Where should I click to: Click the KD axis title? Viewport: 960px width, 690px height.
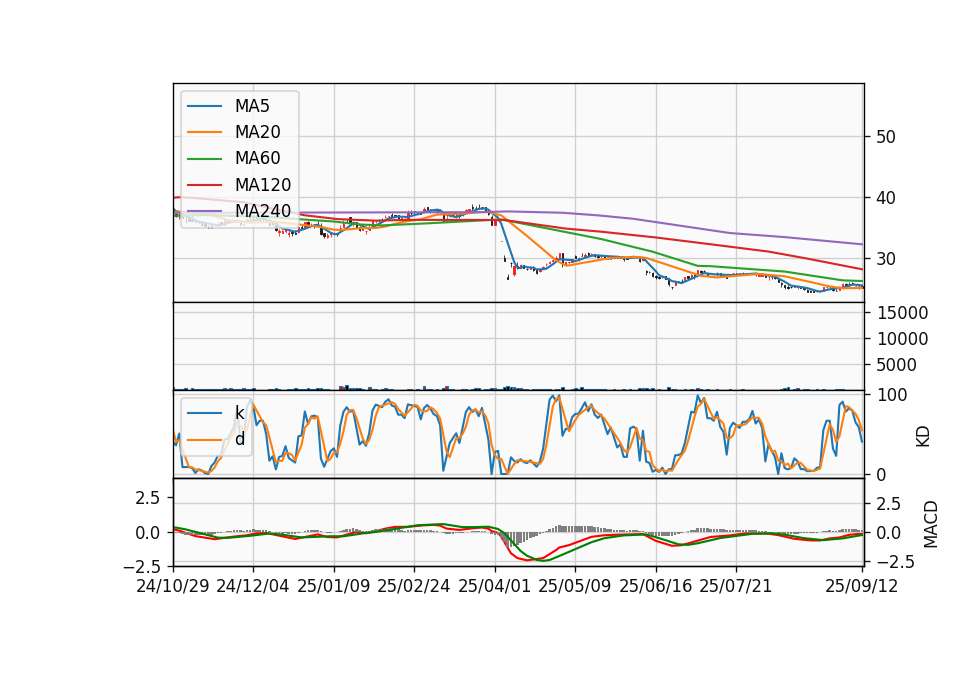tap(923, 437)
